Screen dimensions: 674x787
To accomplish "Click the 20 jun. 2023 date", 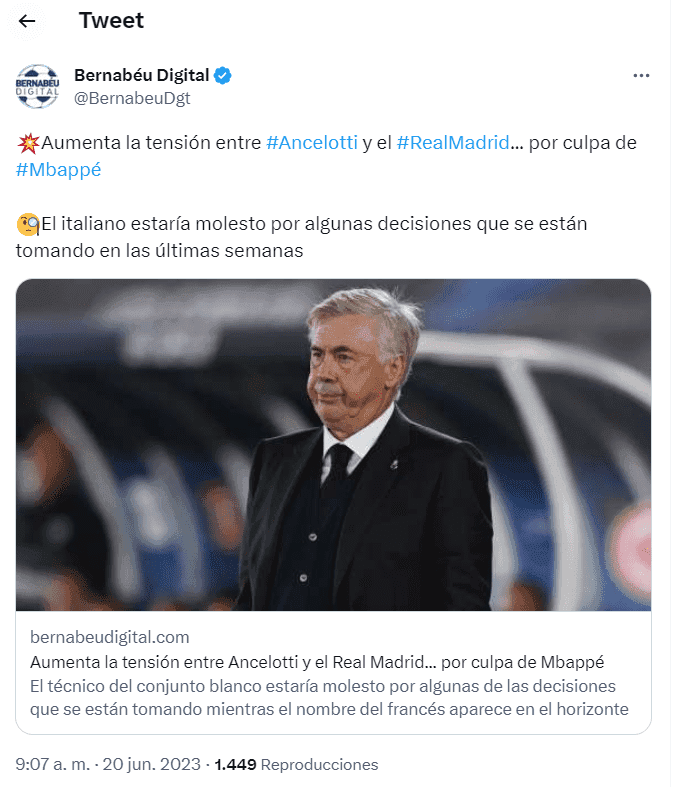I will click(x=152, y=764).
